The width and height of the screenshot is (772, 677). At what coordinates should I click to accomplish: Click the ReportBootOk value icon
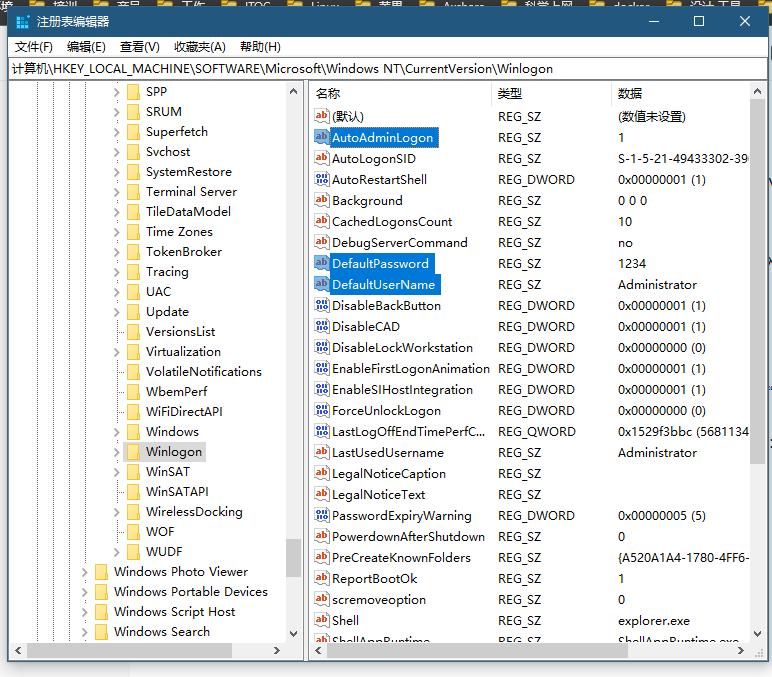pyautogui.click(x=322, y=578)
